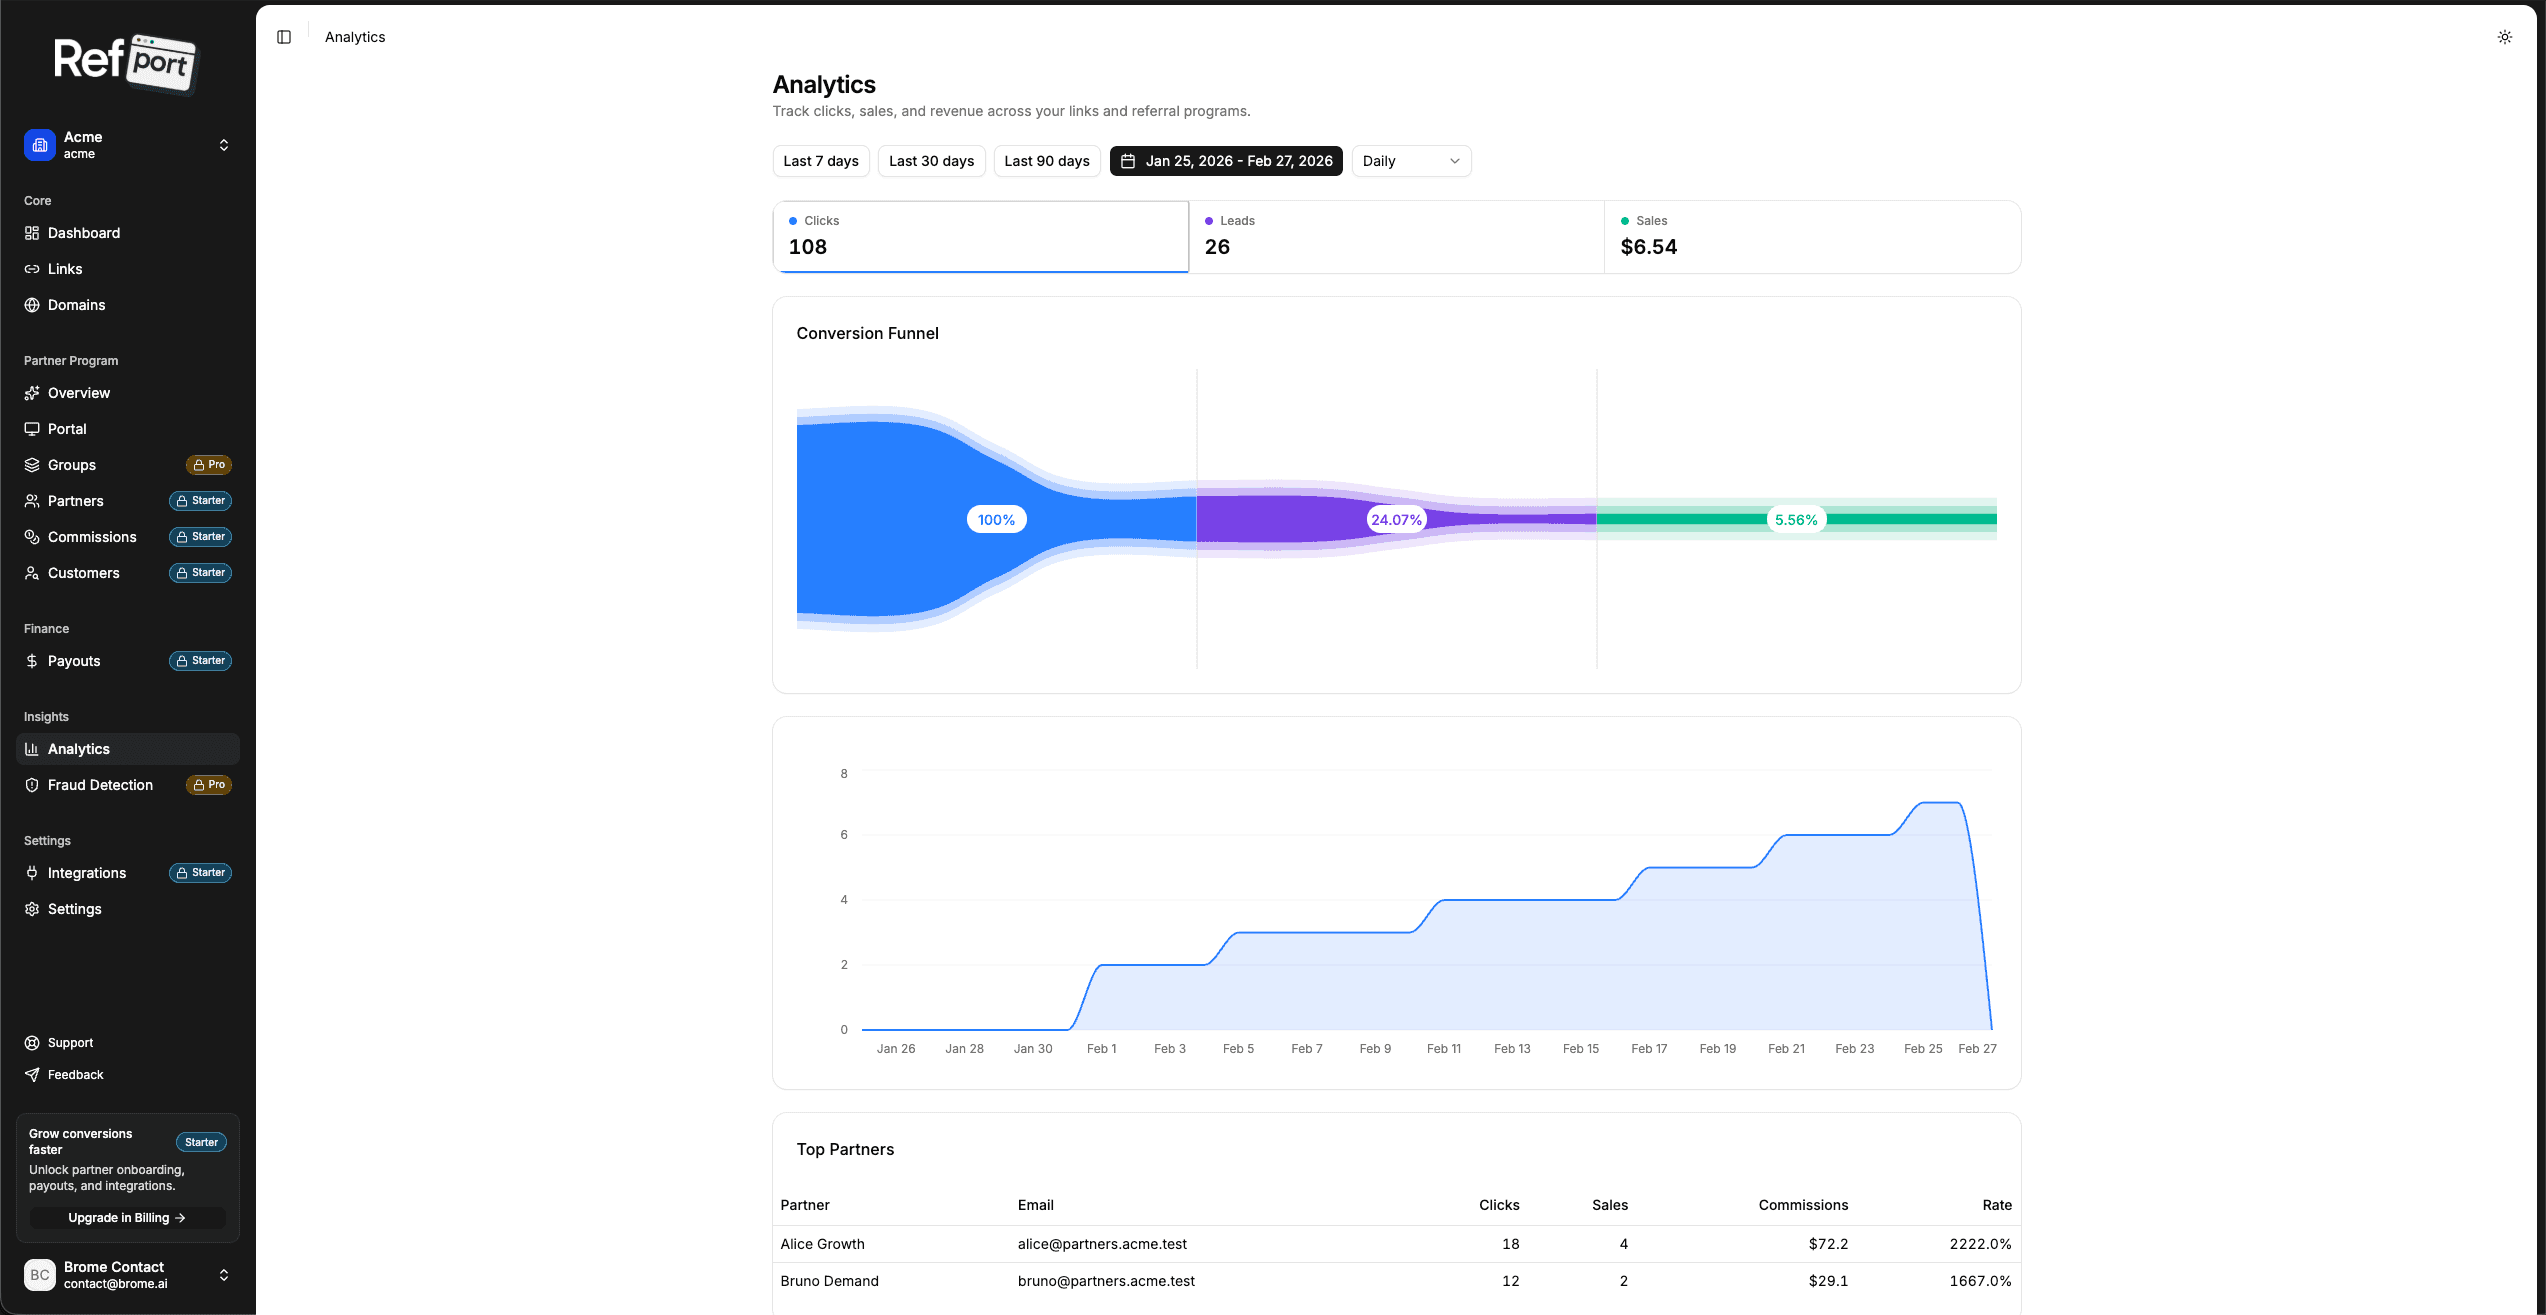Select the Commissions sidebar icon

point(32,537)
